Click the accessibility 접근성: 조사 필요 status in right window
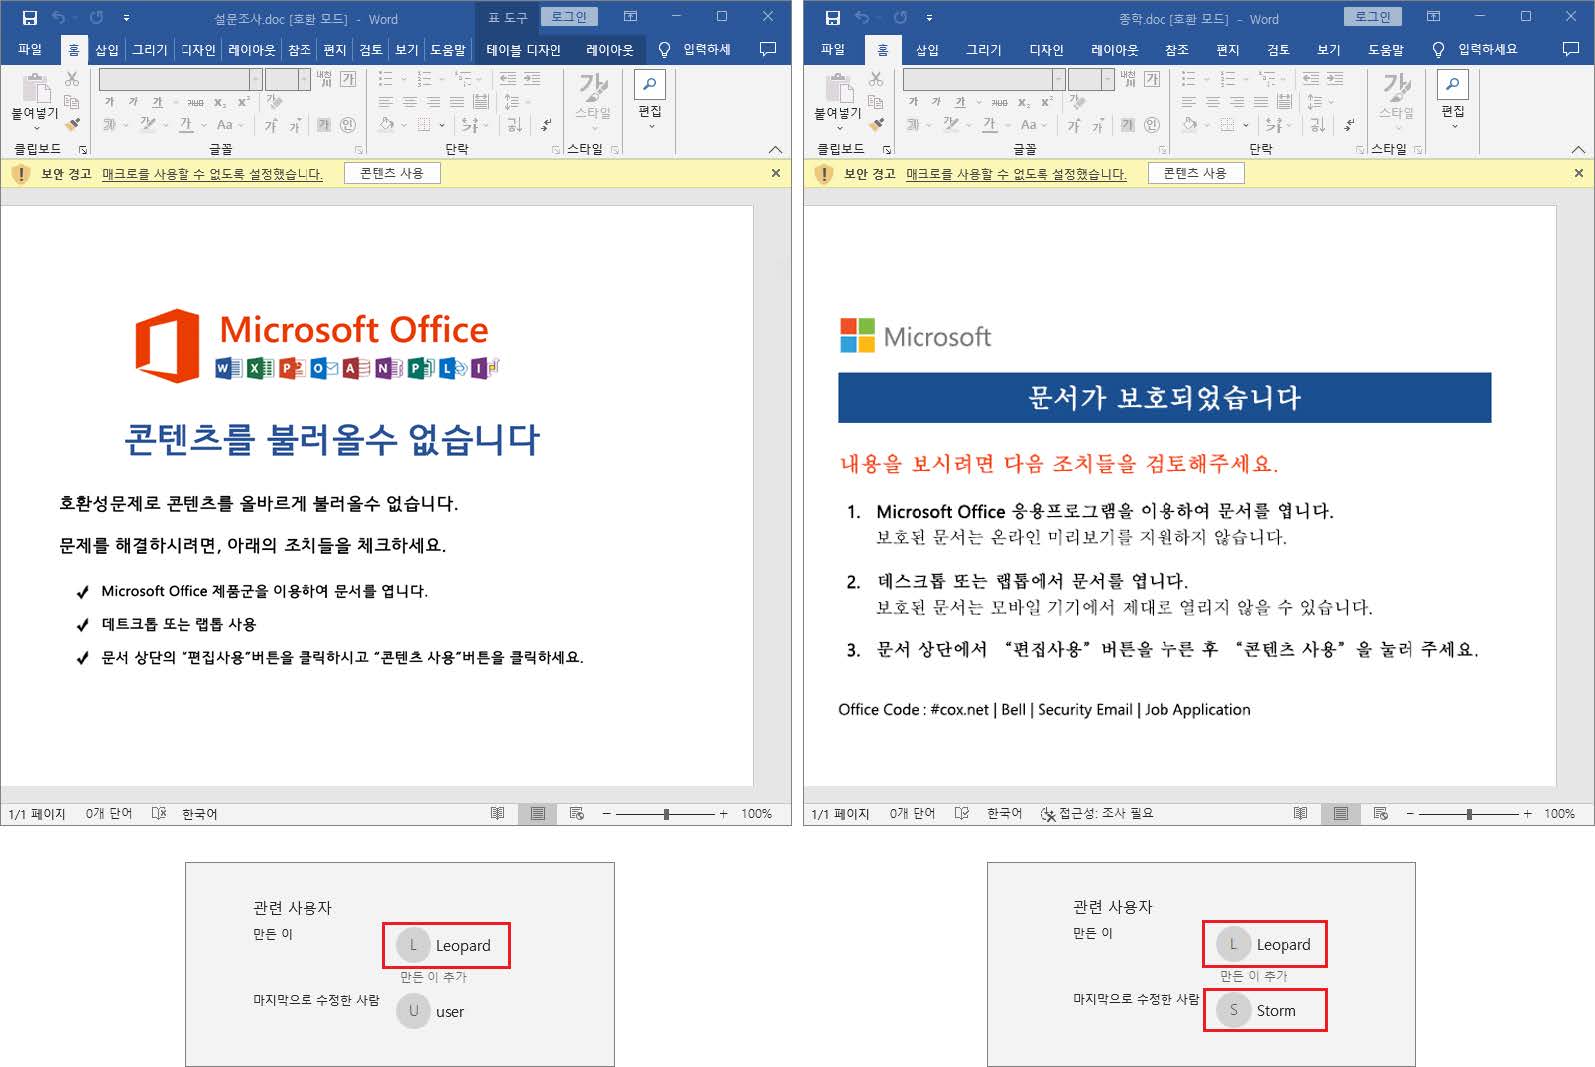This screenshot has height=1067, width=1595. pyautogui.click(x=1097, y=813)
